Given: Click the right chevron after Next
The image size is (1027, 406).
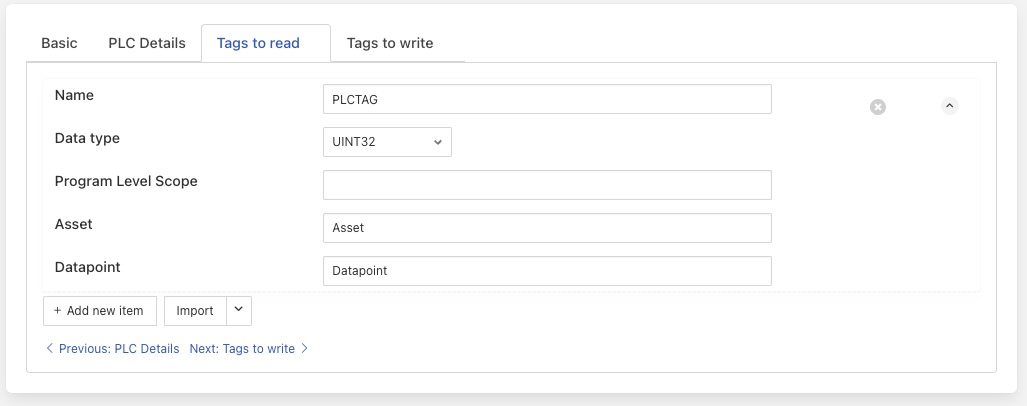Looking at the screenshot, I should (305, 349).
